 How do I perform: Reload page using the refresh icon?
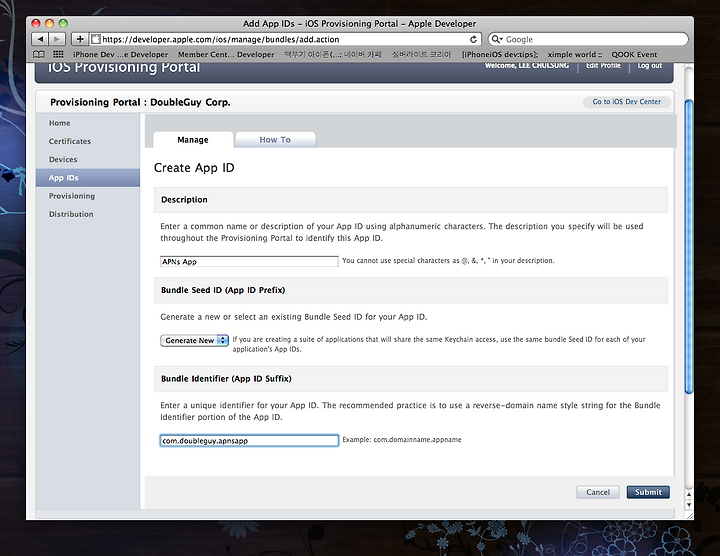coord(473,39)
